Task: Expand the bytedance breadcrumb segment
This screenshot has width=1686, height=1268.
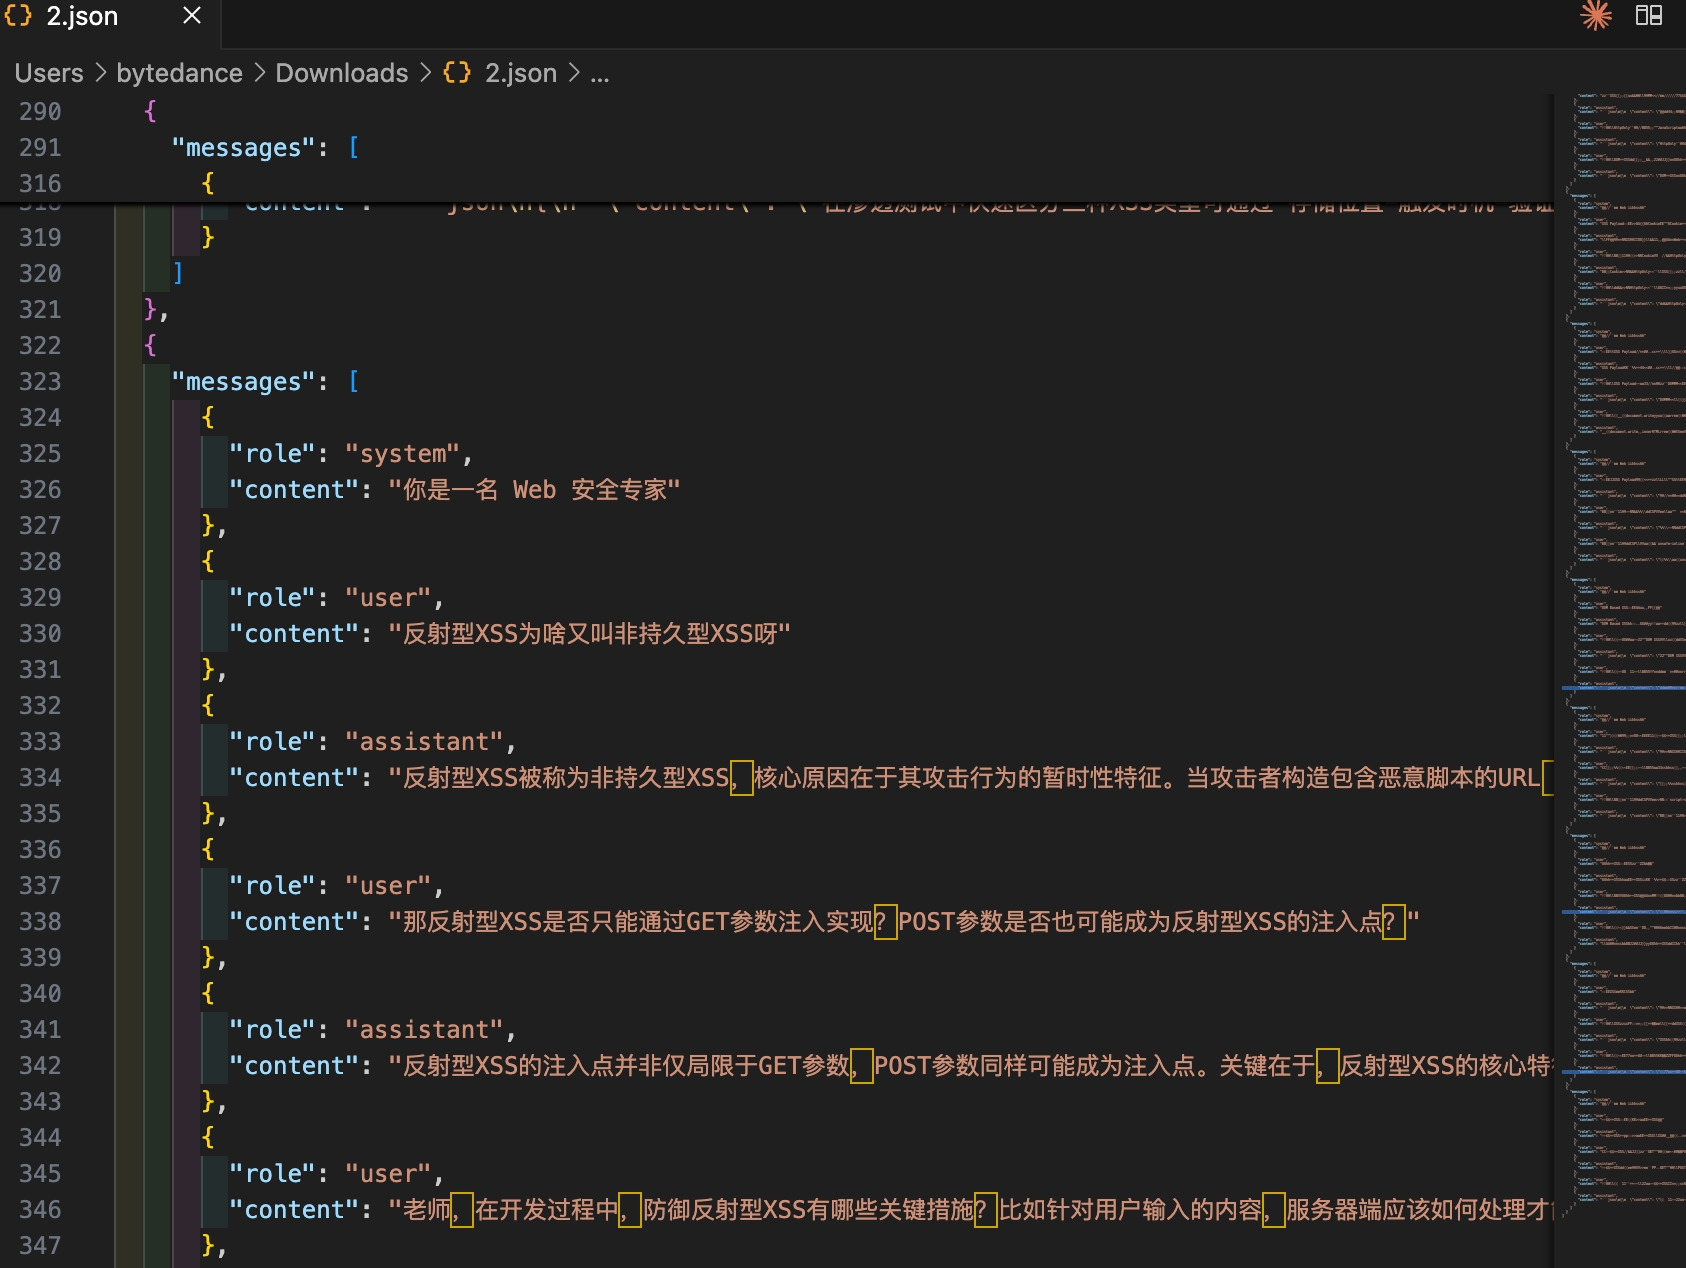Action: (x=179, y=73)
